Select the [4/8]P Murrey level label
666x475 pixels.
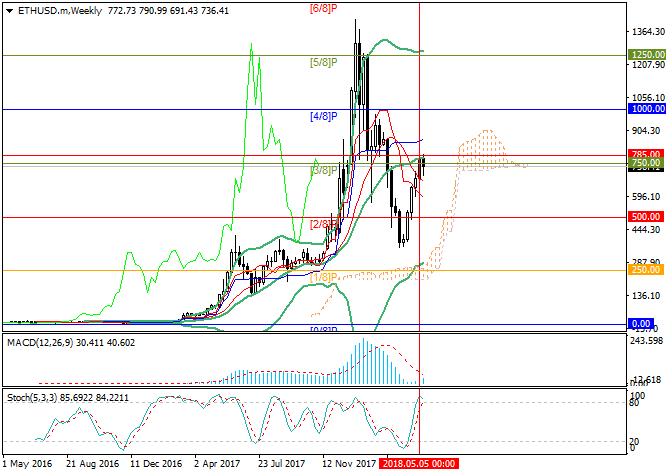324,116
